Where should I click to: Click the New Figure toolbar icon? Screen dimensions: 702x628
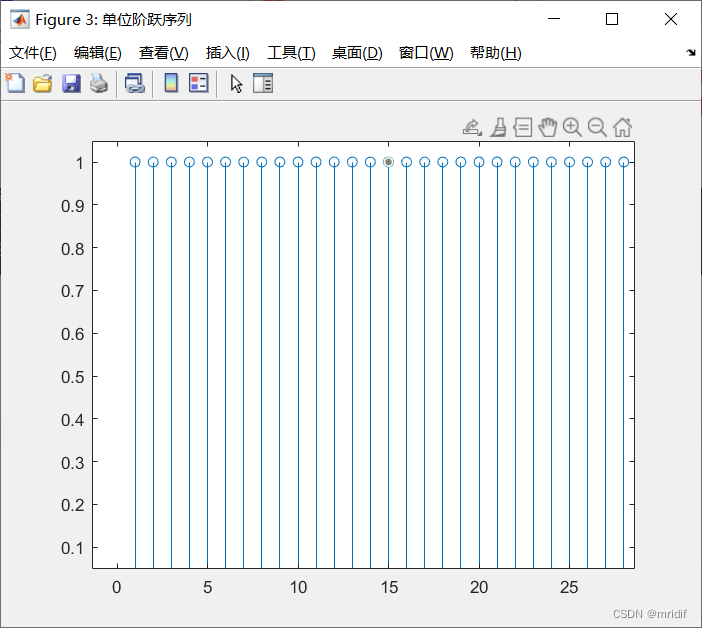[x=15, y=83]
